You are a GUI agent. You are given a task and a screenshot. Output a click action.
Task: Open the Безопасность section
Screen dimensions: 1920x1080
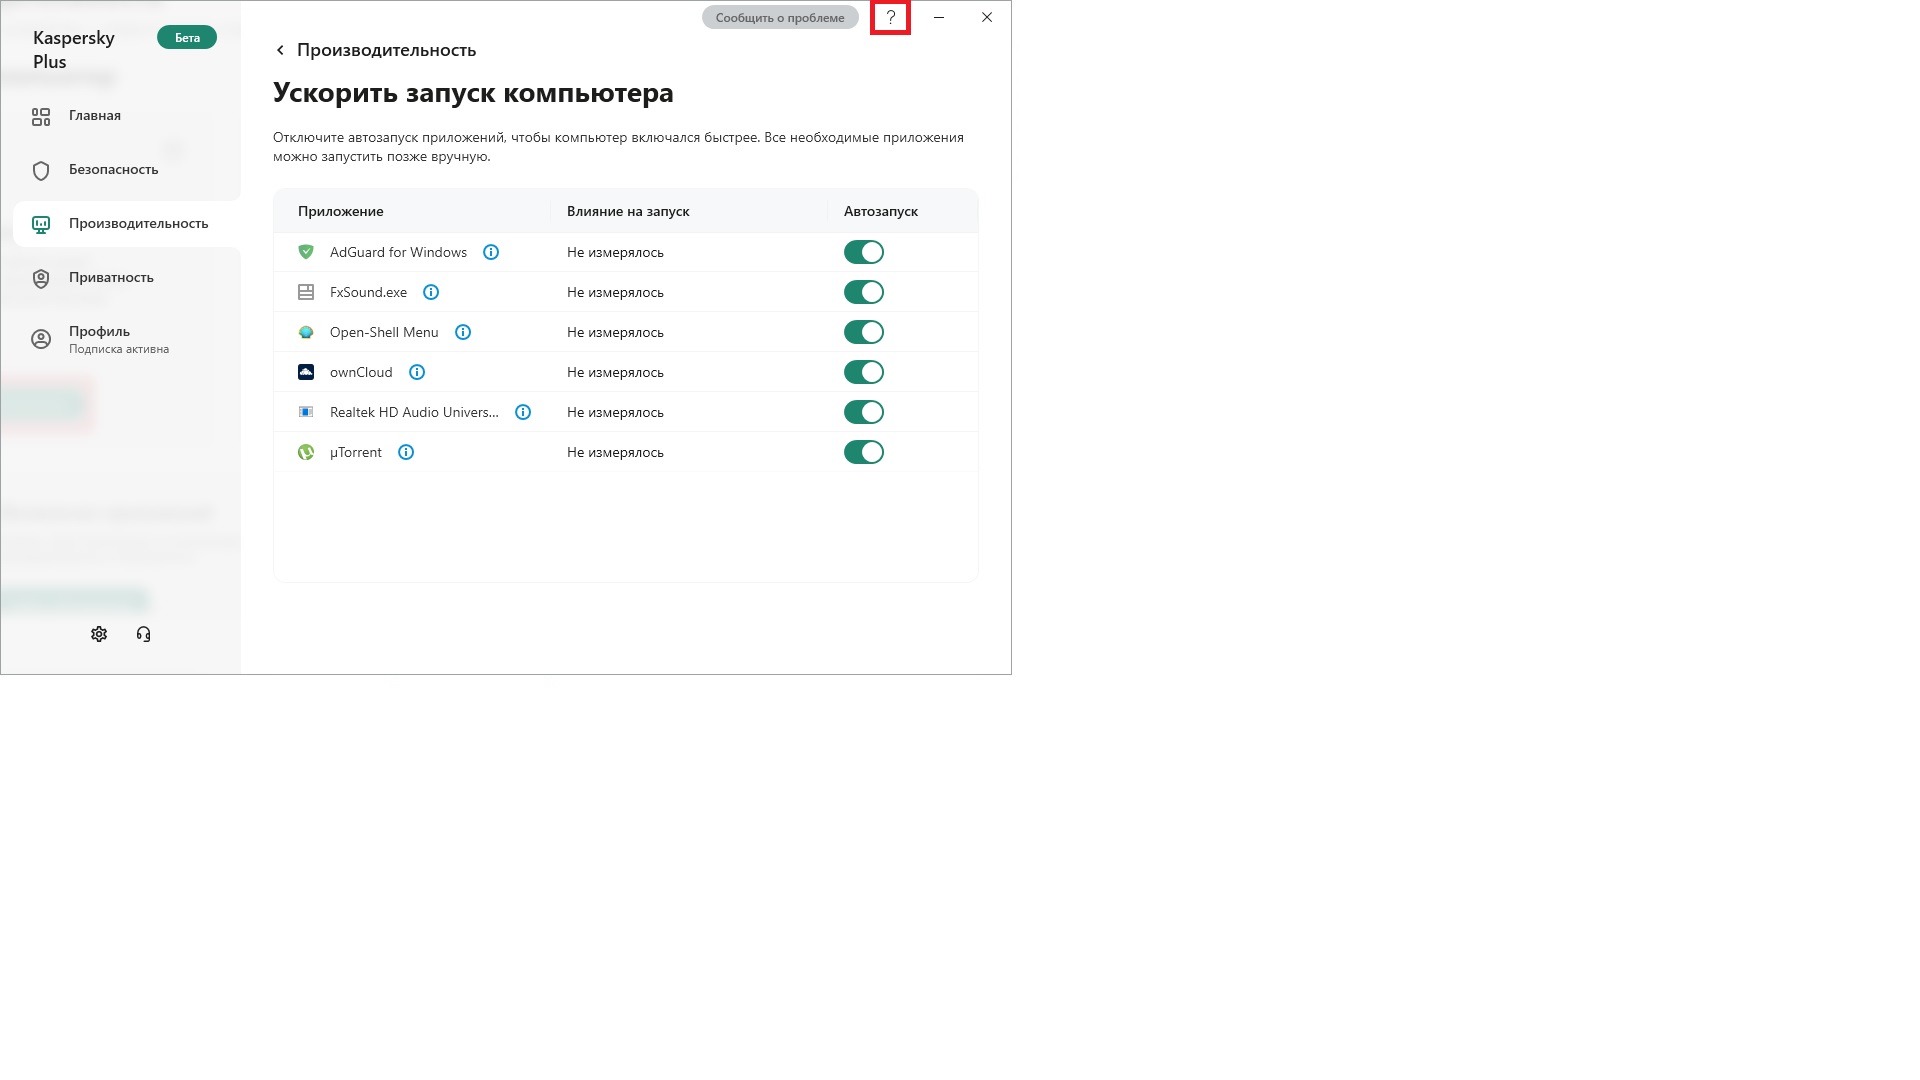tap(126, 170)
